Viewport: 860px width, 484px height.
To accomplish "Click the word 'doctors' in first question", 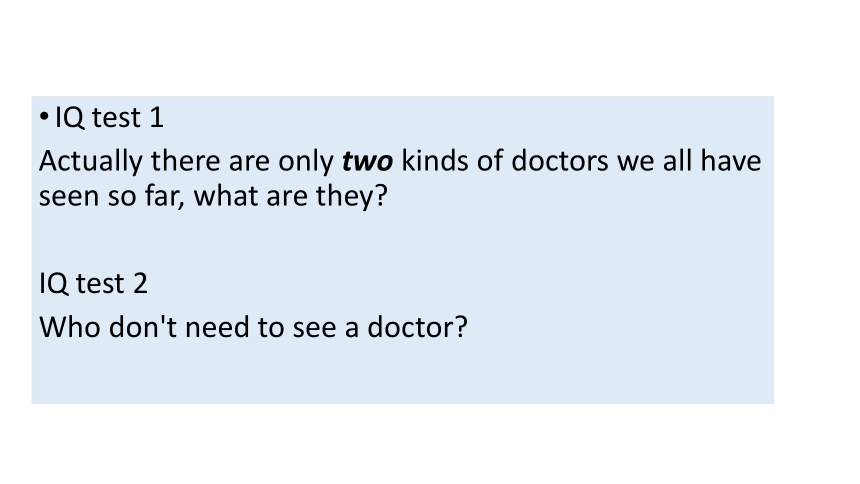I will 559,161.
